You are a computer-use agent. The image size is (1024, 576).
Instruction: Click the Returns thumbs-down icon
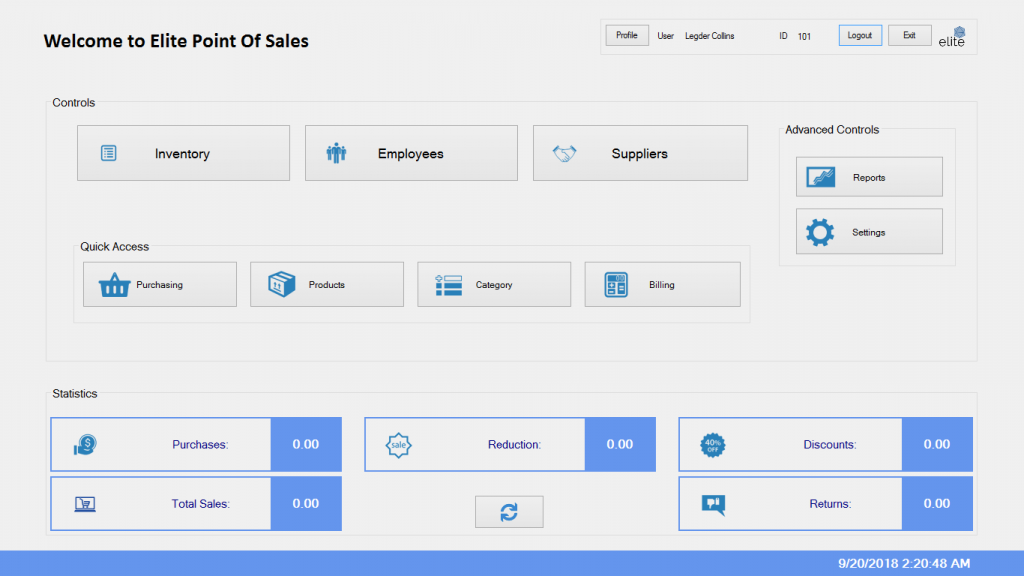[713, 504]
